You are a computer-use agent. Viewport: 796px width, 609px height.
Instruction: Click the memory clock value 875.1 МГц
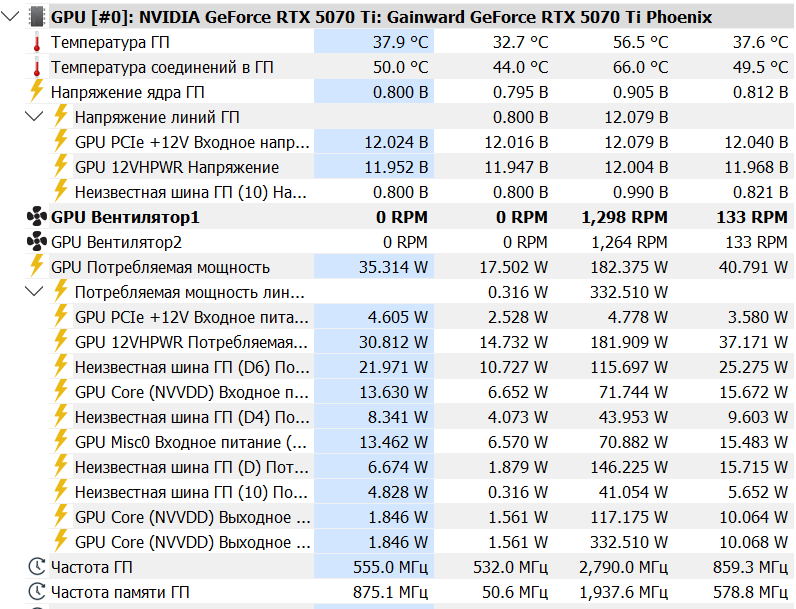click(391, 592)
